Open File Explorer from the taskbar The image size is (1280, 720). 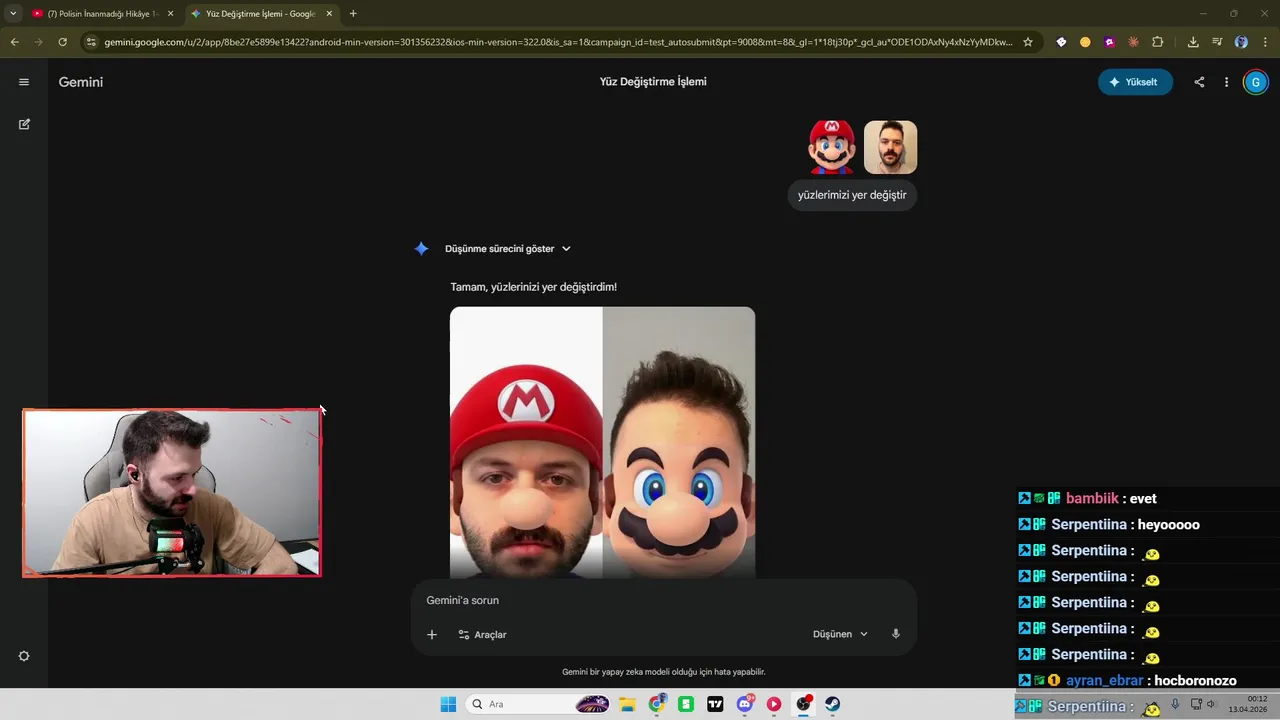pos(627,704)
